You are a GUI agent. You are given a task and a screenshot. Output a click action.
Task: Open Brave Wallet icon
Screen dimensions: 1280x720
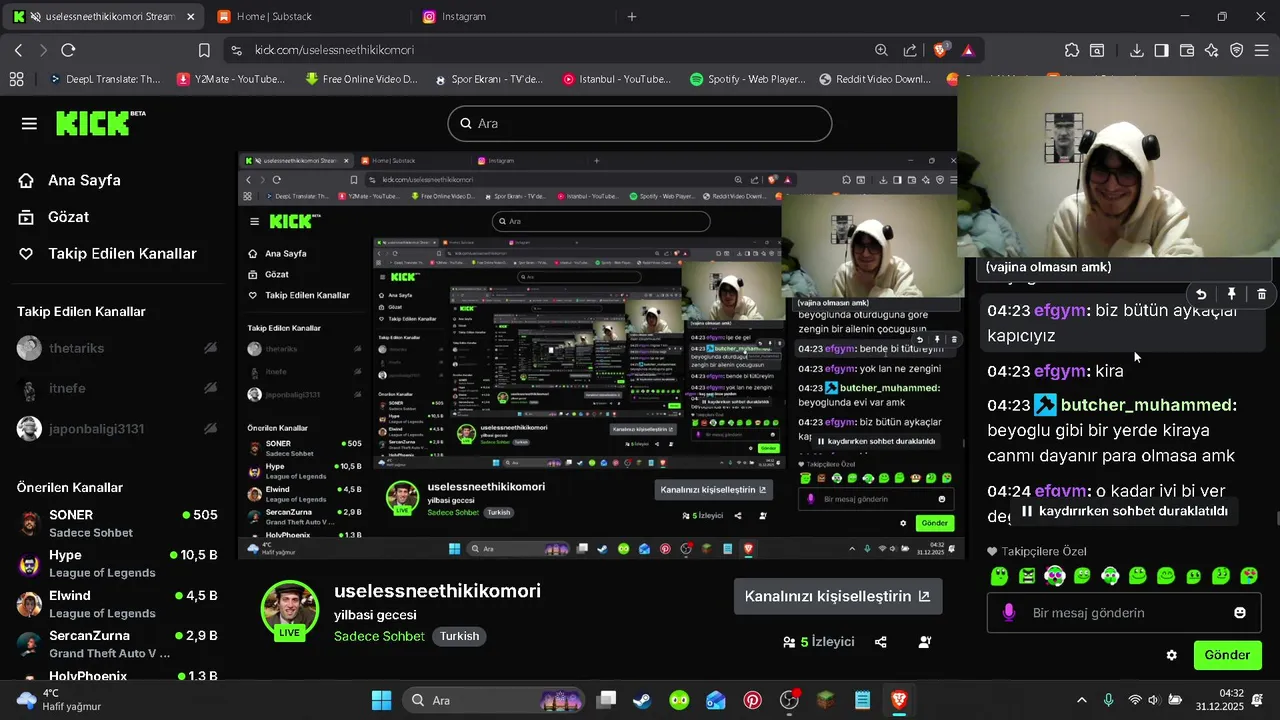click(x=1187, y=50)
